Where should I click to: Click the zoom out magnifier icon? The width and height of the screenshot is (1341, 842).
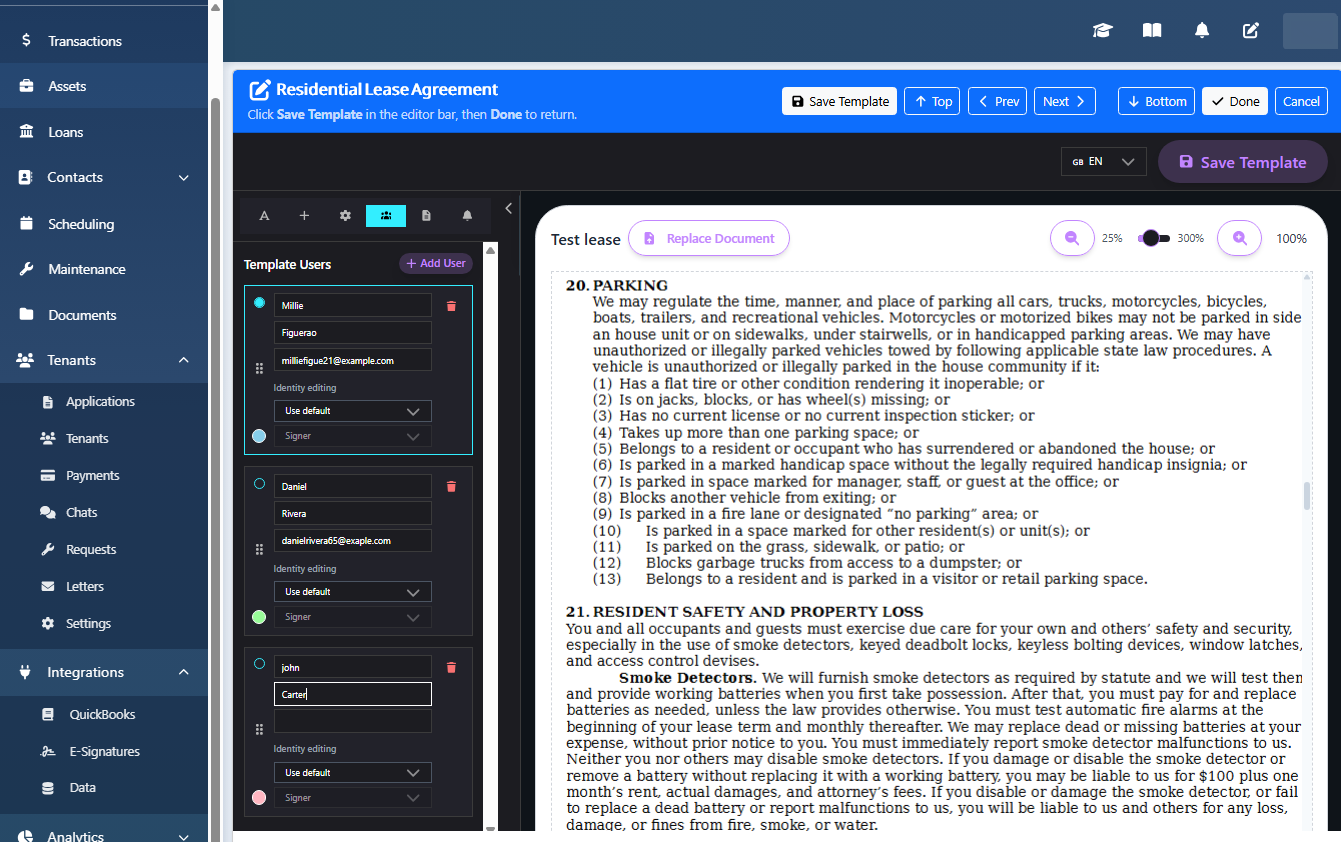[1072, 238]
